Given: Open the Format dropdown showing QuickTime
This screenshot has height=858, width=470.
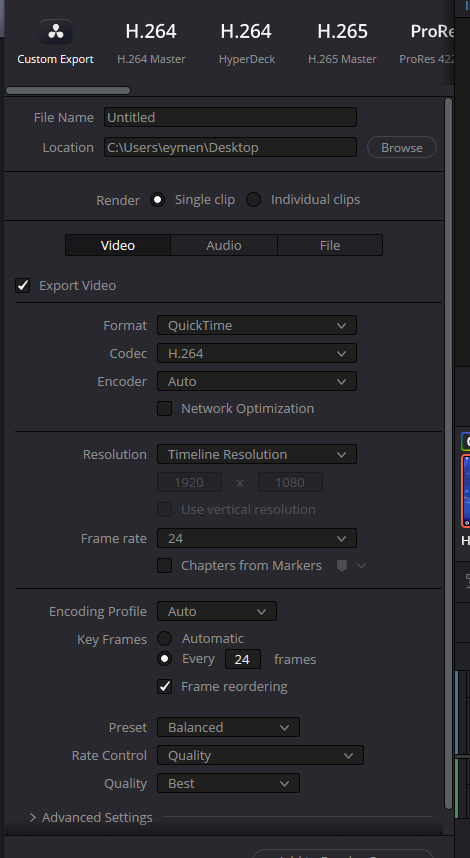Looking at the screenshot, I should (x=257, y=325).
